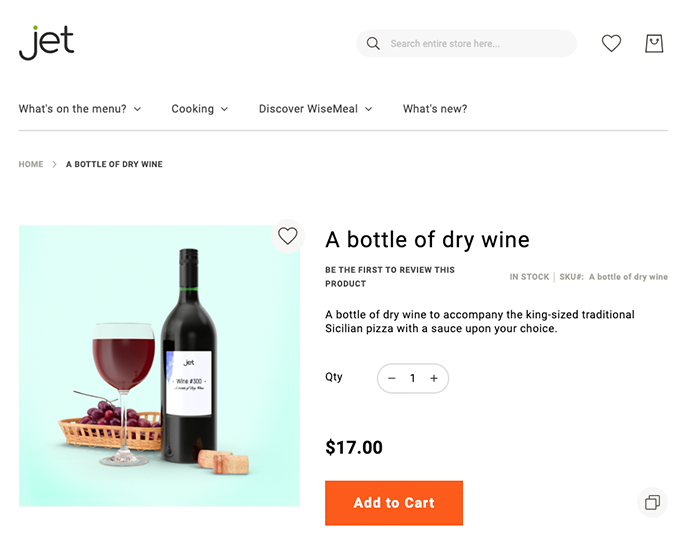Click the Add to Cart button

(394, 503)
